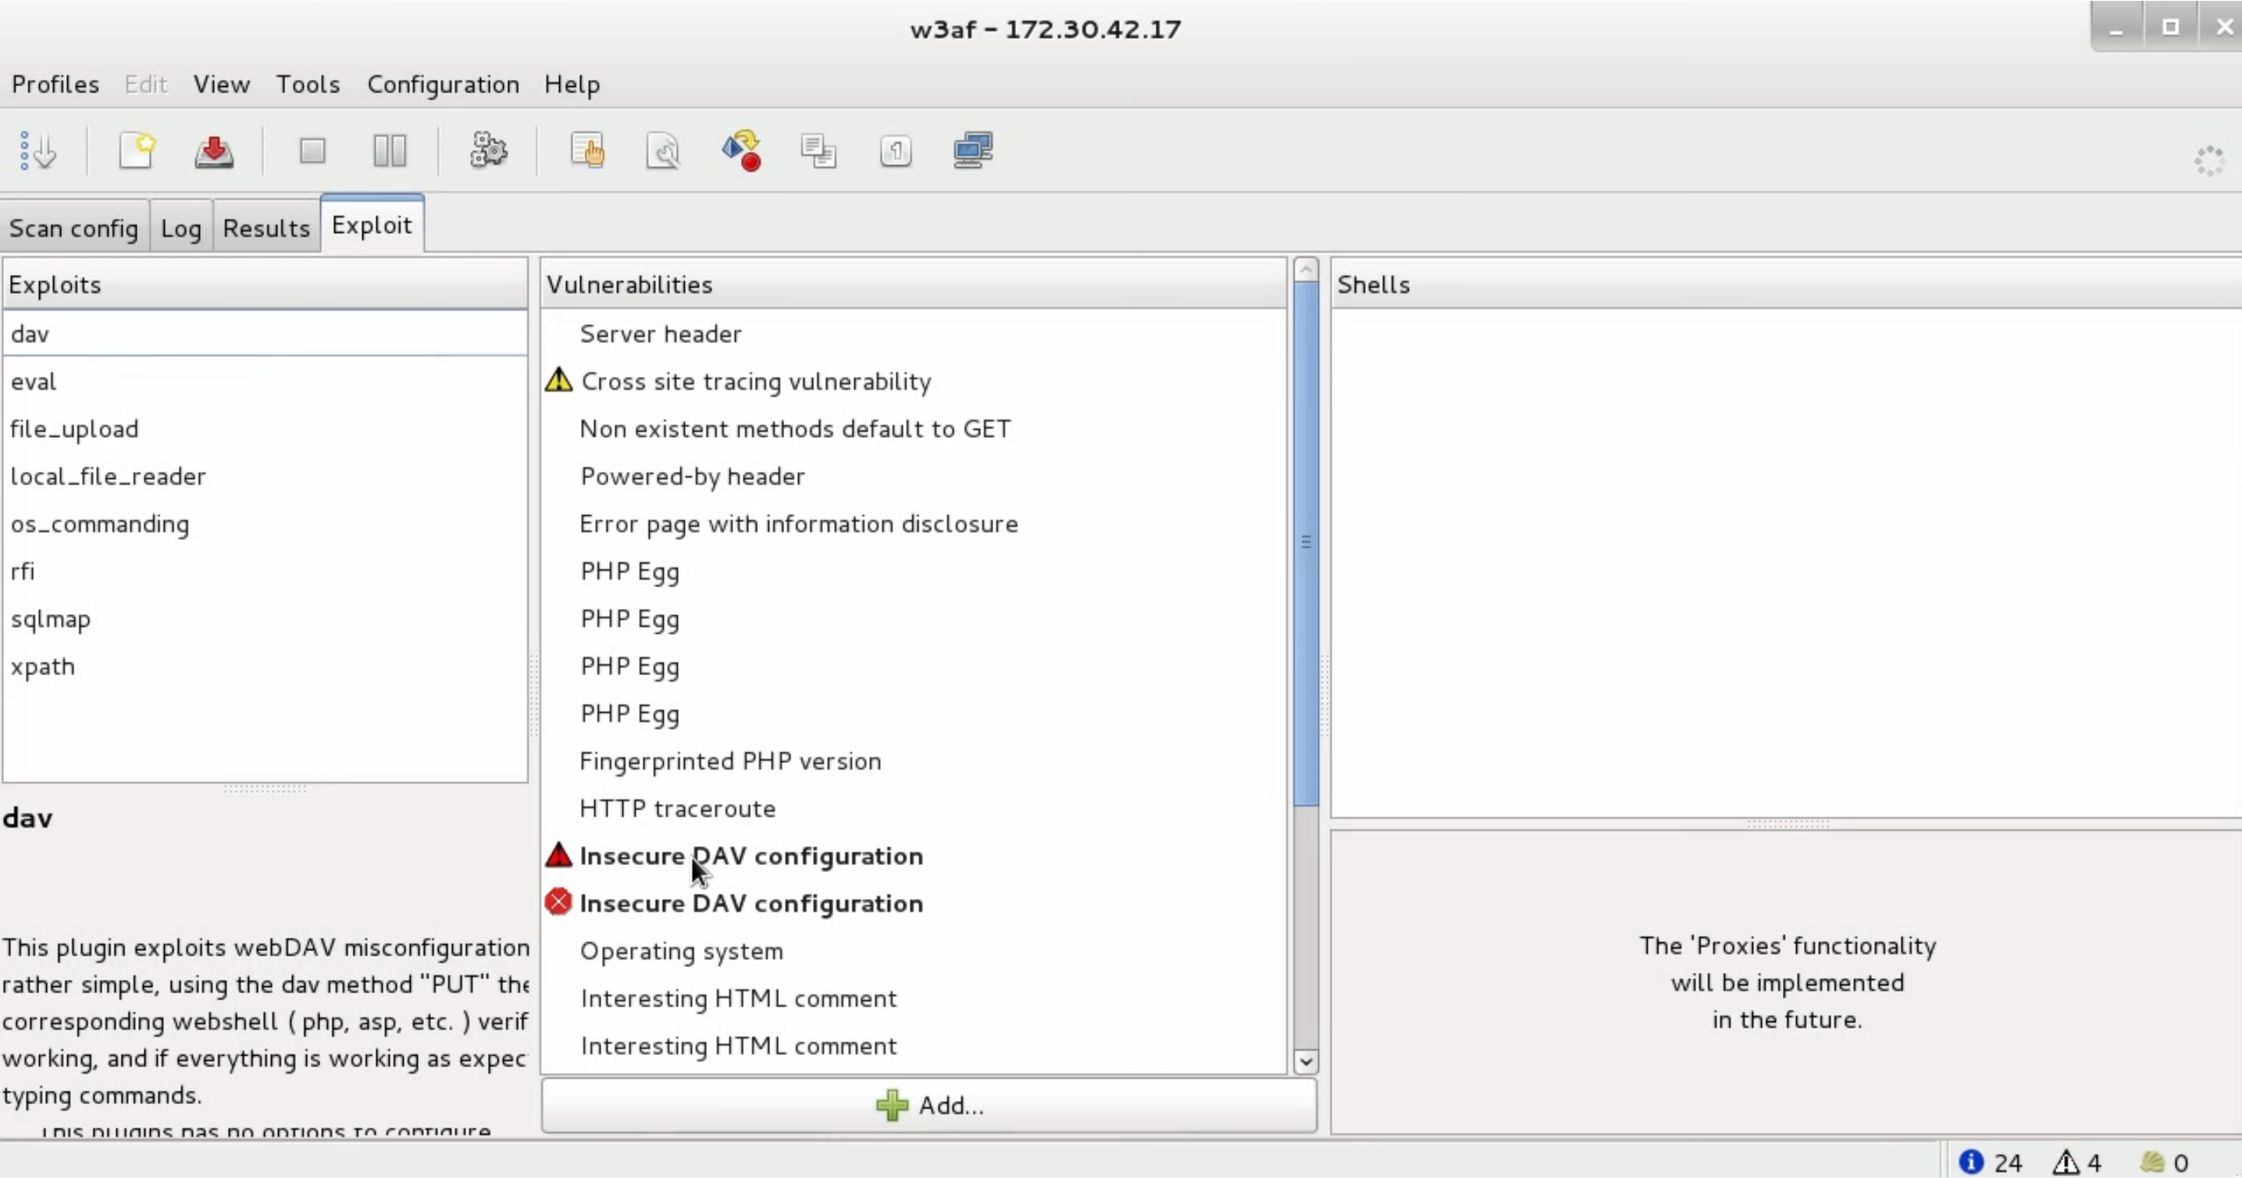Open the Configuration menu
The width and height of the screenshot is (2242, 1178).
(443, 84)
